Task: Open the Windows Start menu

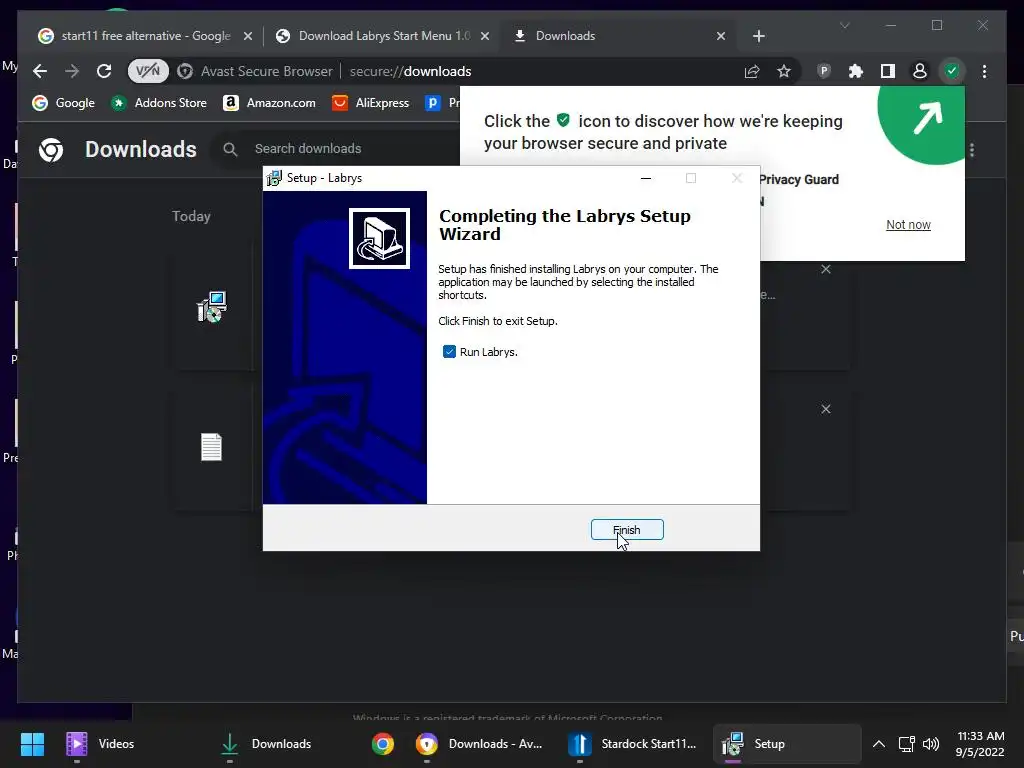Action: 32,744
